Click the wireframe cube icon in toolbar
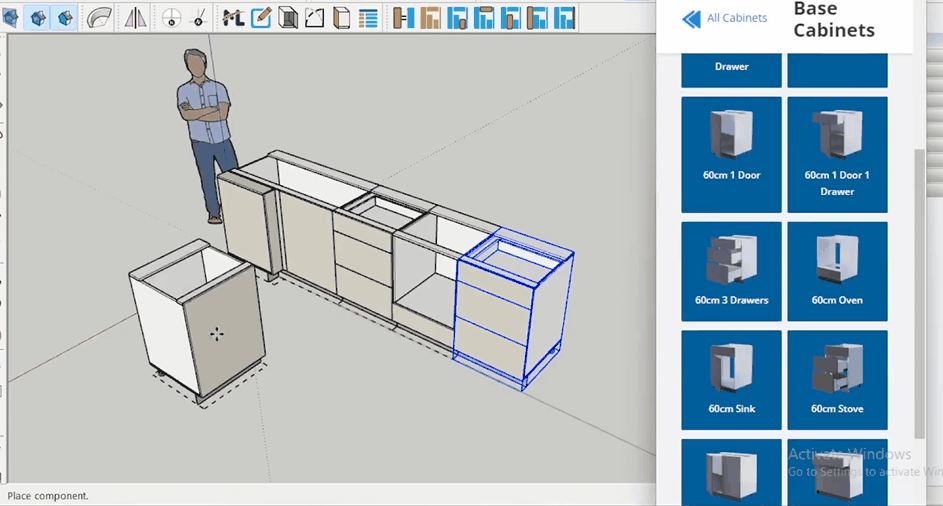This screenshot has height=506, width=943. pyautogui.click(x=288, y=17)
